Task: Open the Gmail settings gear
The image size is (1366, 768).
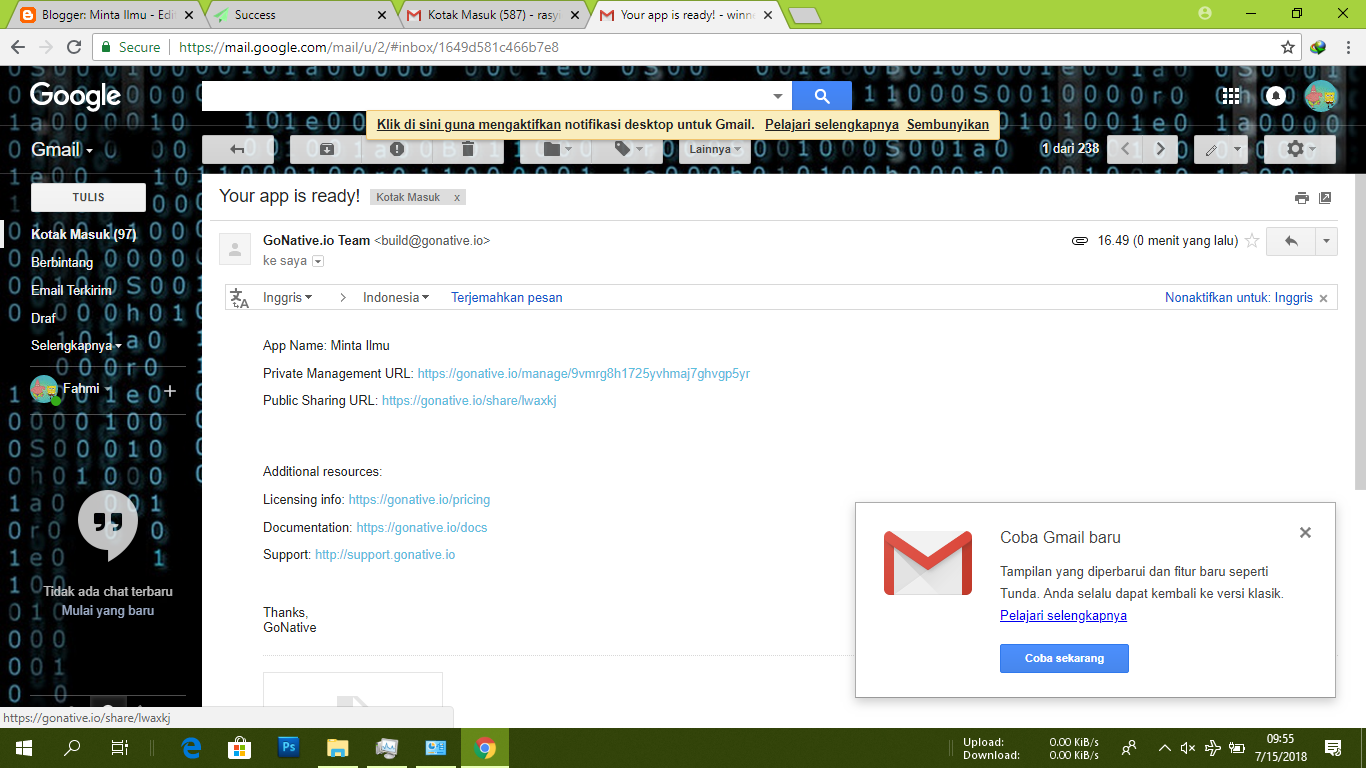Action: pyautogui.click(x=1300, y=149)
